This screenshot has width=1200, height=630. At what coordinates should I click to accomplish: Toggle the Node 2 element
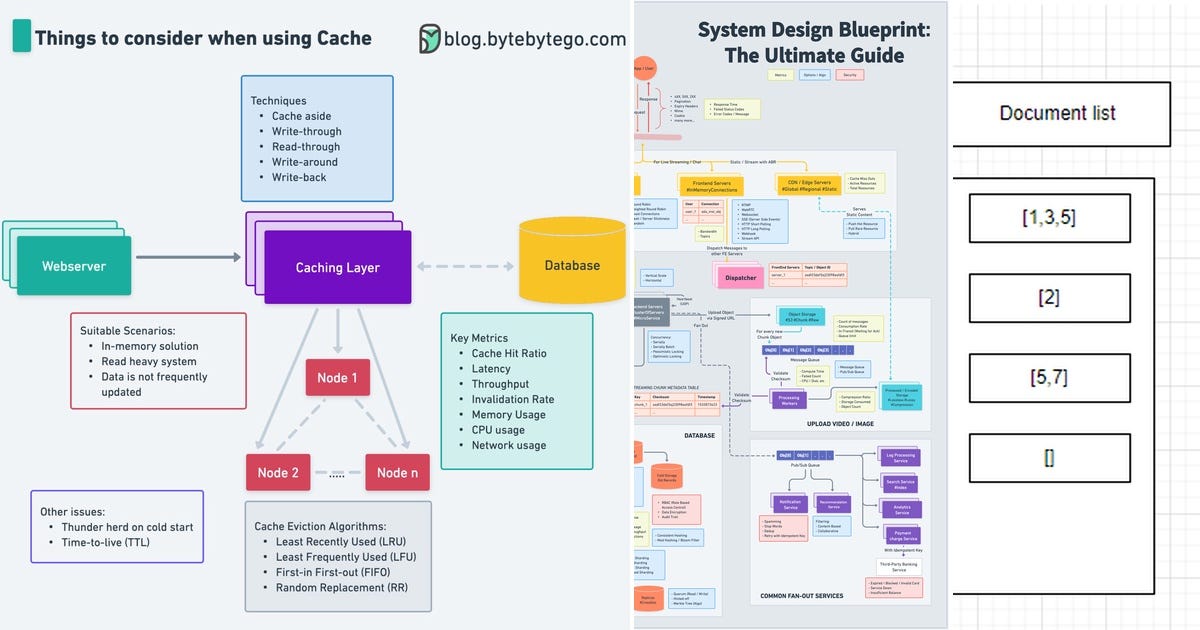click(x=278, y=472)
